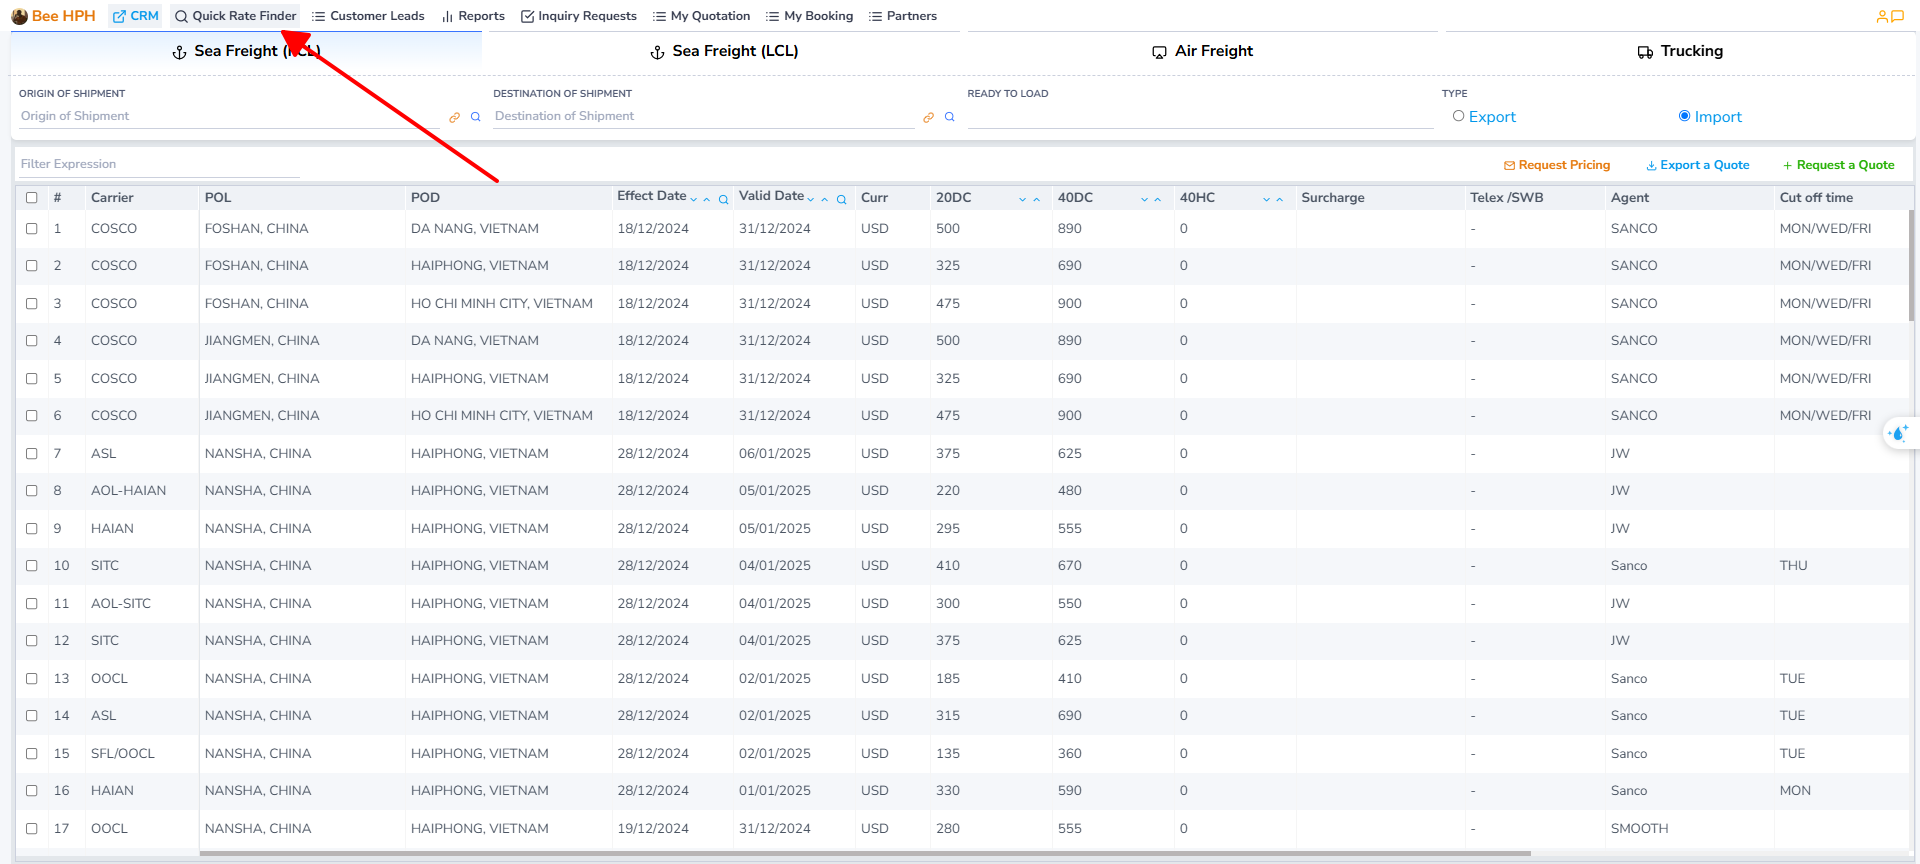Sort Effect Date descending with down chevron
Viewport: 1920px width, 864px height.
pos(694,199)
